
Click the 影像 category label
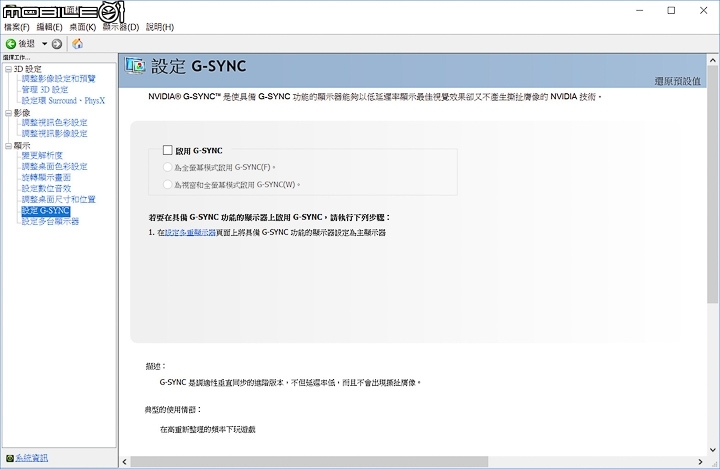[x=22, y=113]
